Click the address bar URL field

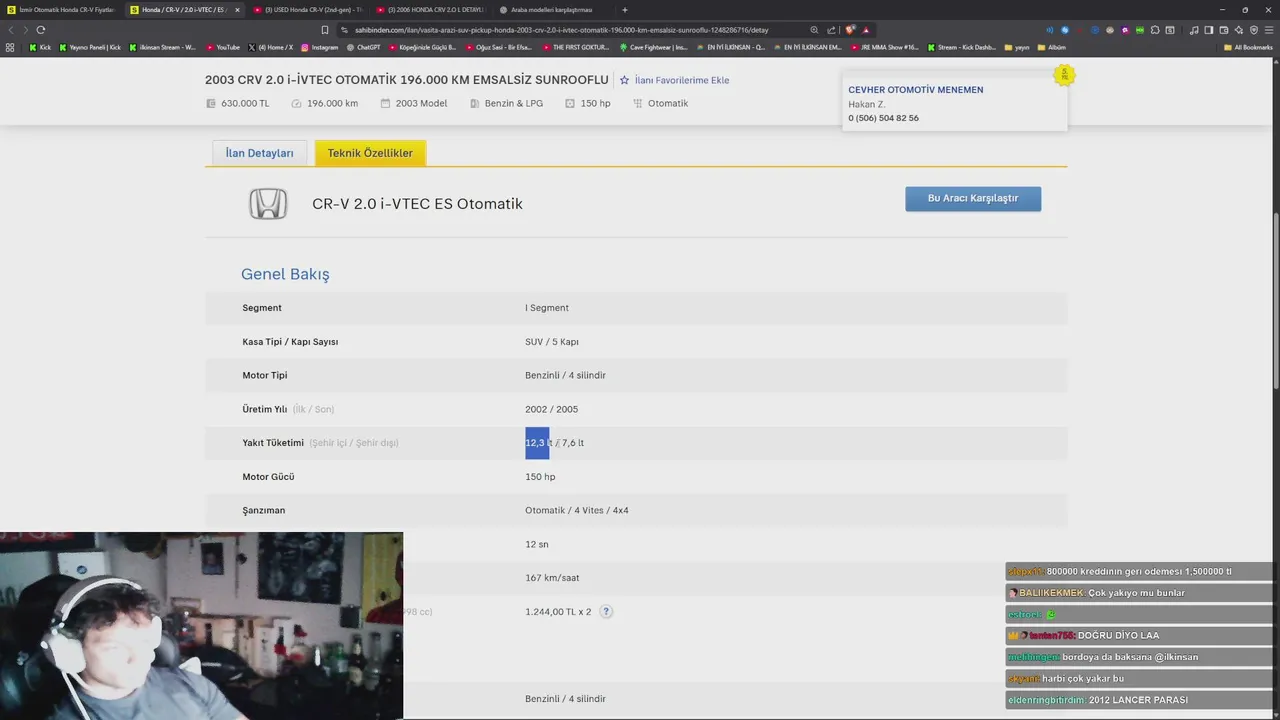pyautogui.click(x=570, y=30)
